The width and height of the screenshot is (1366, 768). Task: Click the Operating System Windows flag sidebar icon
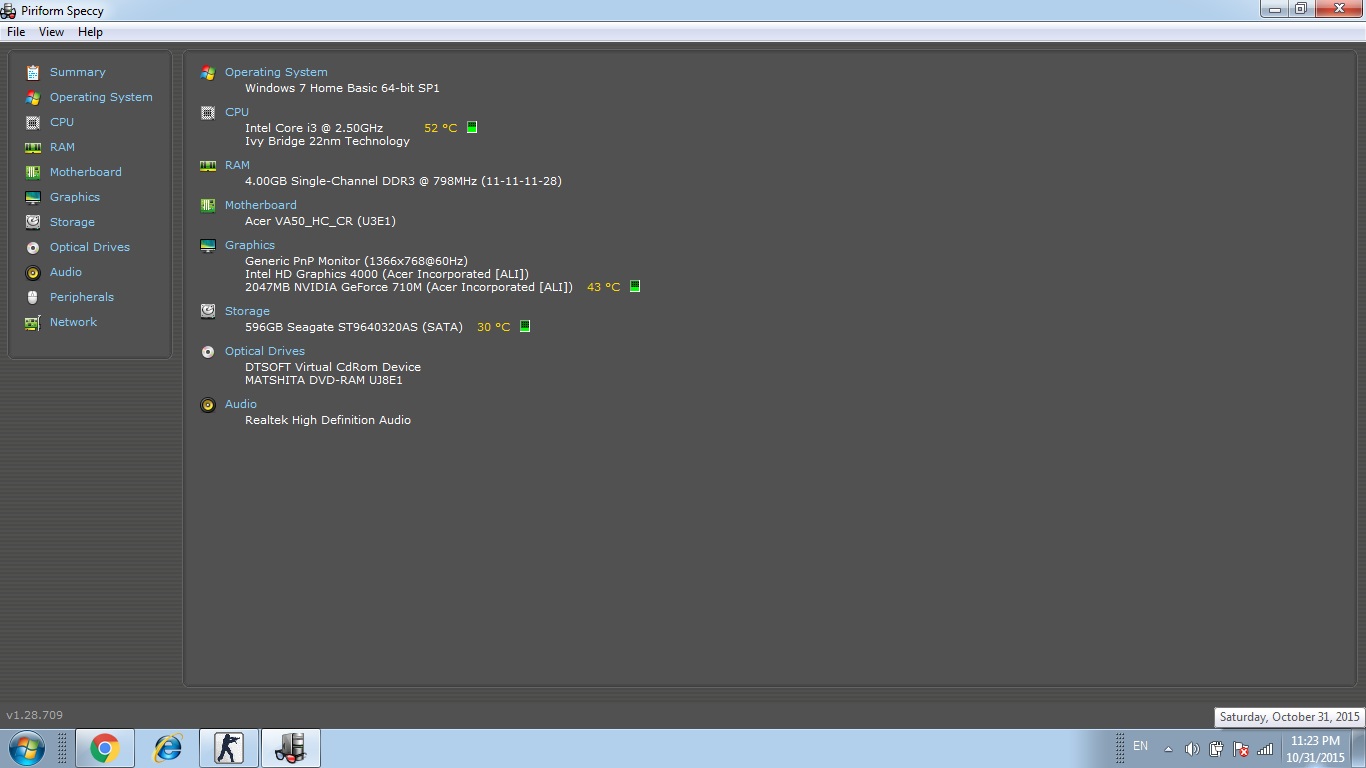click(x=33, y=97)
